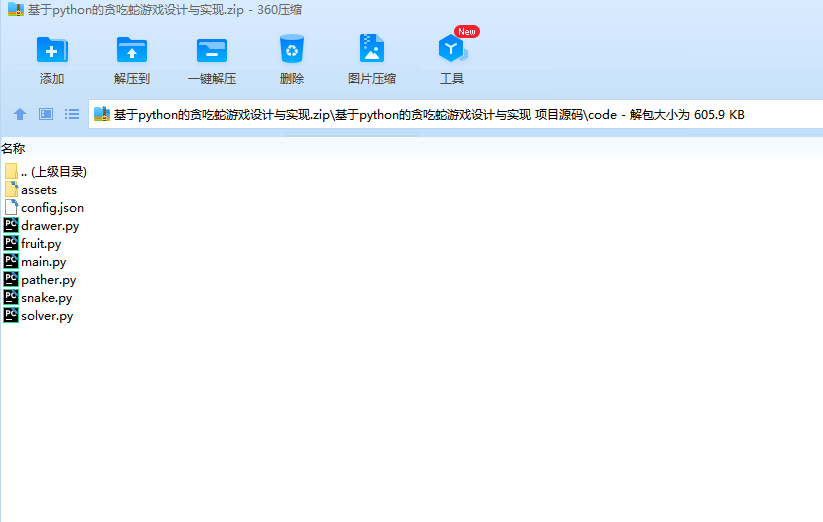Screen dimensions: 823x522
Task: Select the 'solver.py' file name
Action: (47, 316)
